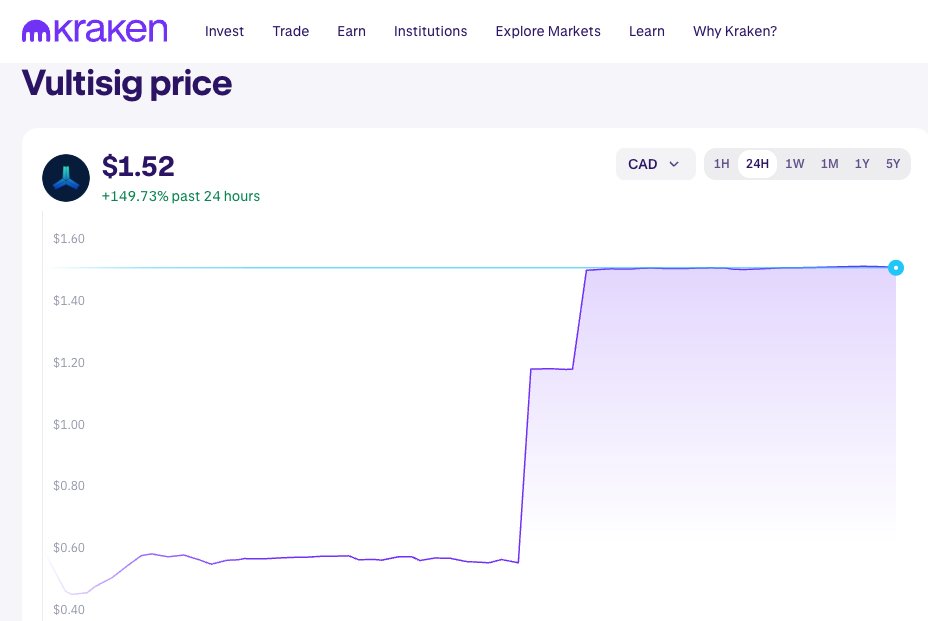Open the Why Kraken? menu
The width and height of the screenshot is (928, 621).
click(735, 31)
